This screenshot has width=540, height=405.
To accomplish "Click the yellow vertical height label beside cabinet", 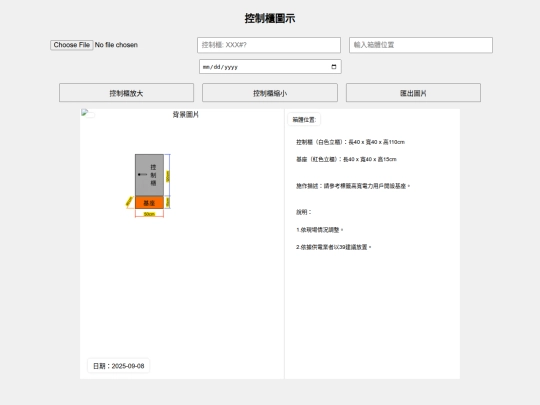I will click(x=168, y=176).
